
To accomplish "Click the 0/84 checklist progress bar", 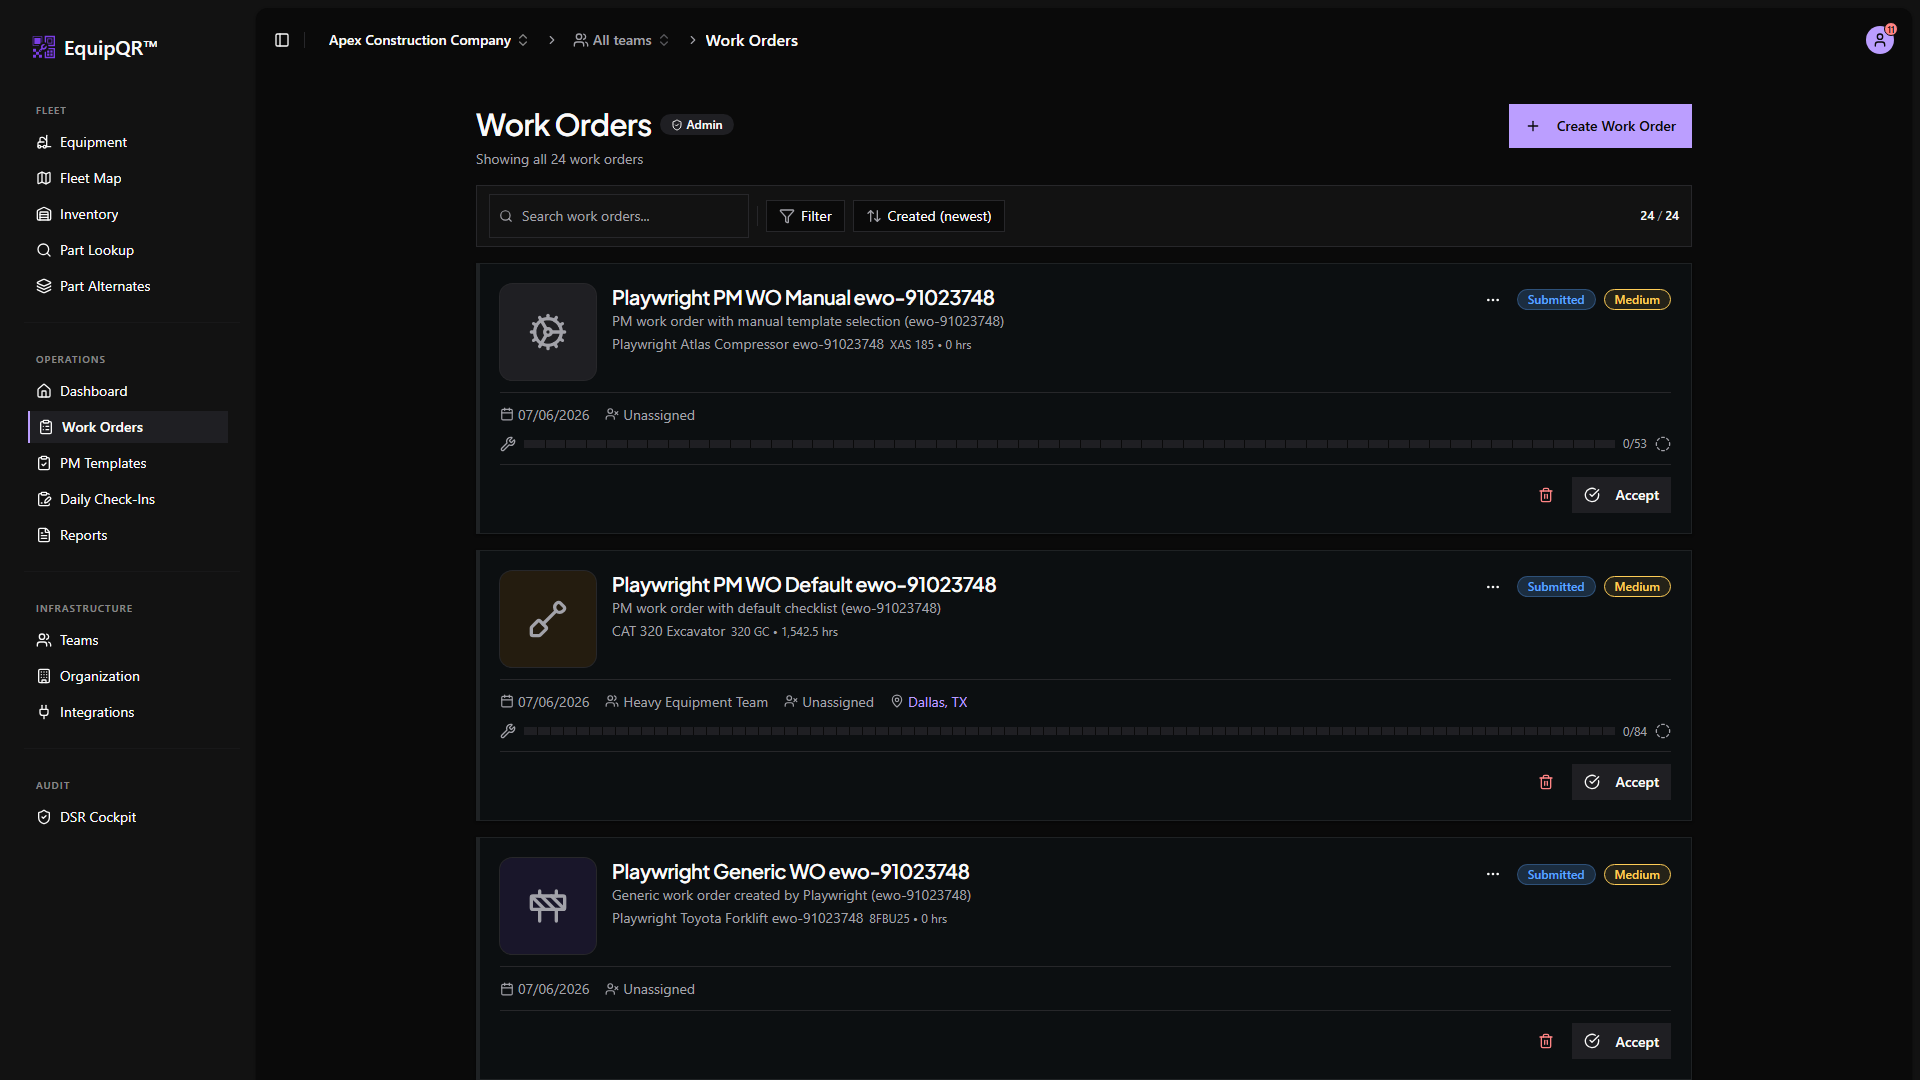I will pos(1069,731).
